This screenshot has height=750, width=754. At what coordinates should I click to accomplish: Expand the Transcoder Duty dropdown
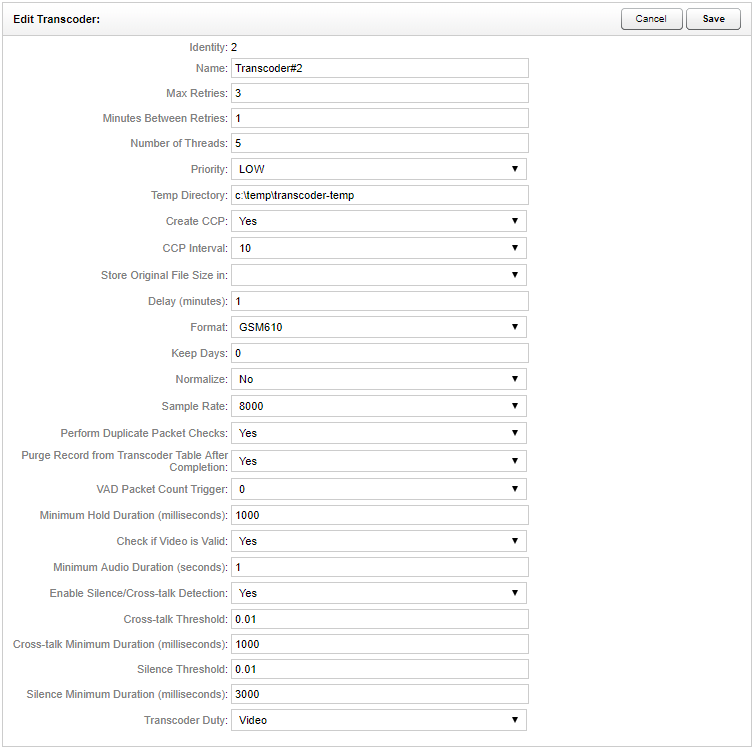pos(379,720)
